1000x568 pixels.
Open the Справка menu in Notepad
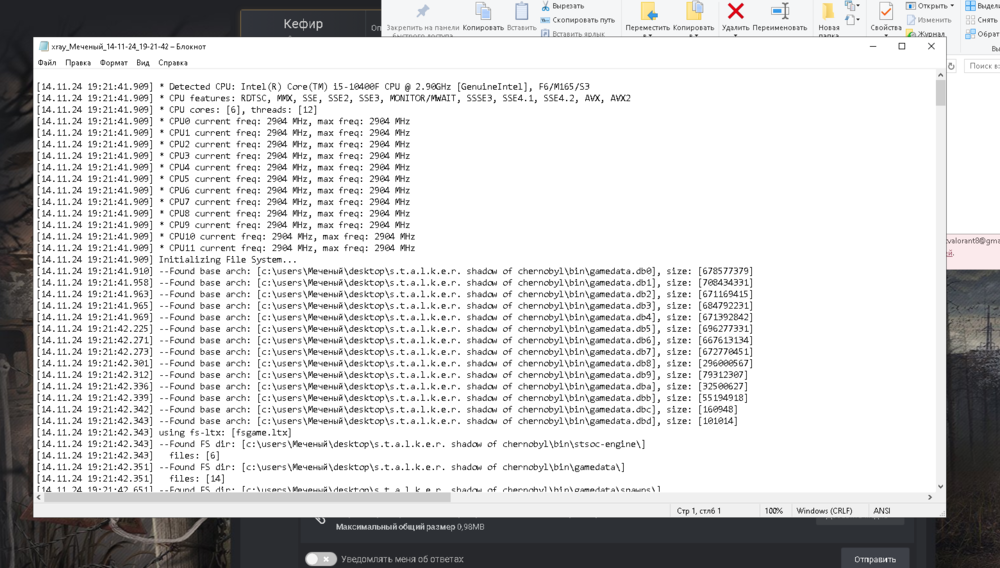[x=173, y=63]
